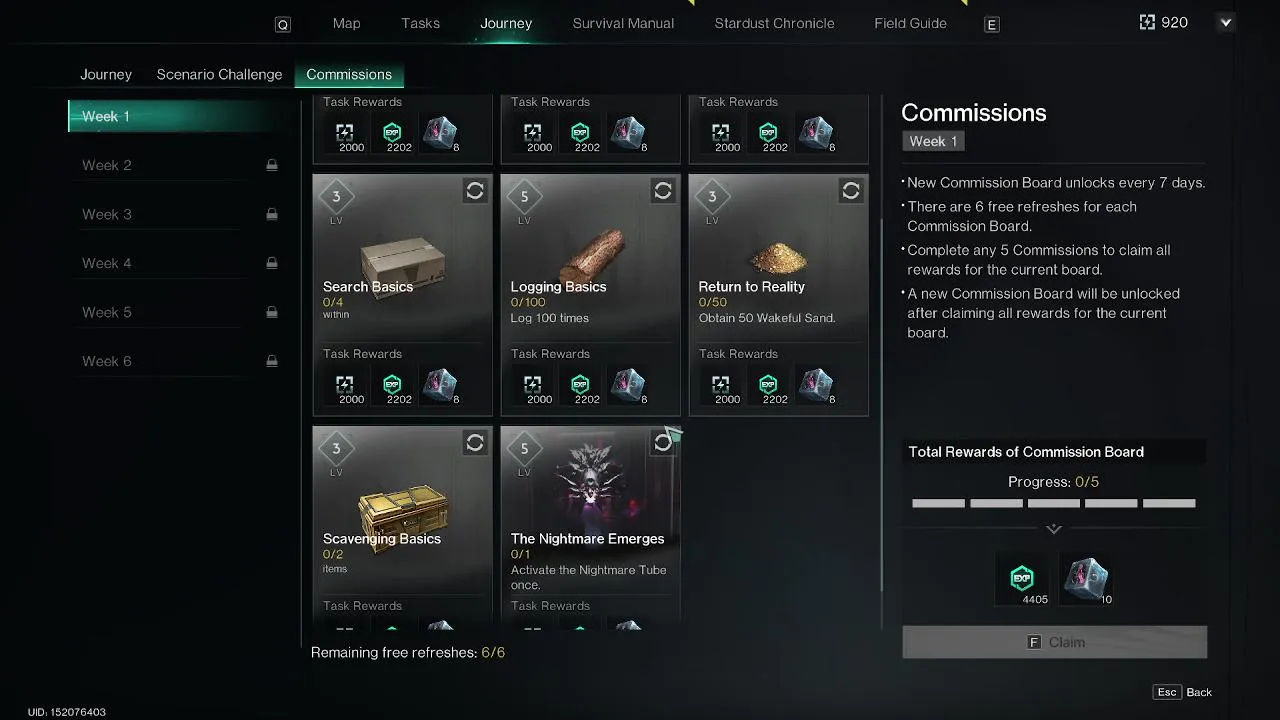
Task: Refresh The Nightmare Emerges commission
Action: [663, 443]
